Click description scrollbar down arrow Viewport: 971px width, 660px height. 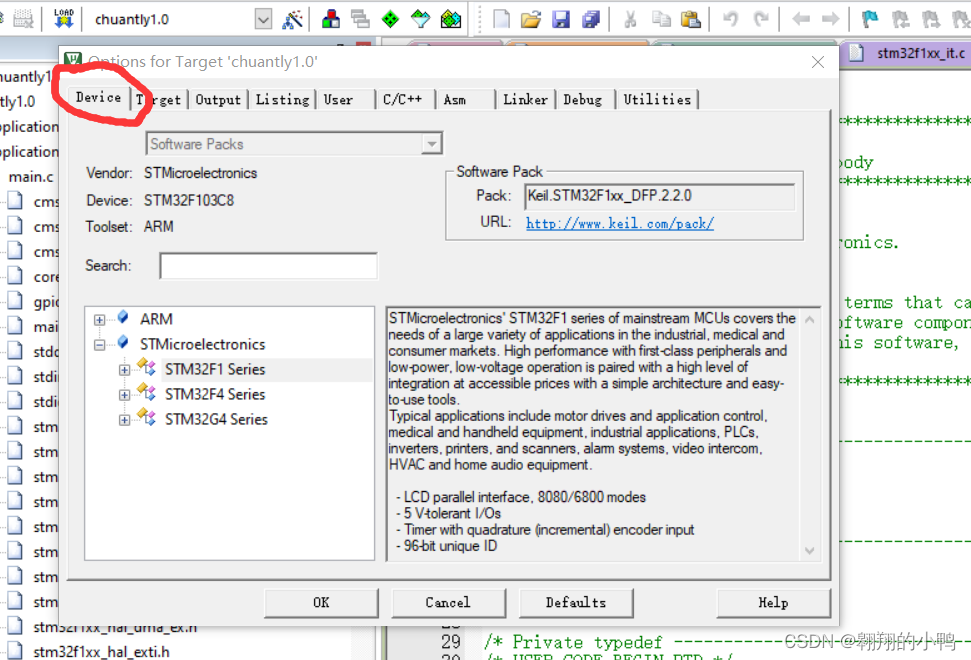pyautogui.click(x=809, y=550)
